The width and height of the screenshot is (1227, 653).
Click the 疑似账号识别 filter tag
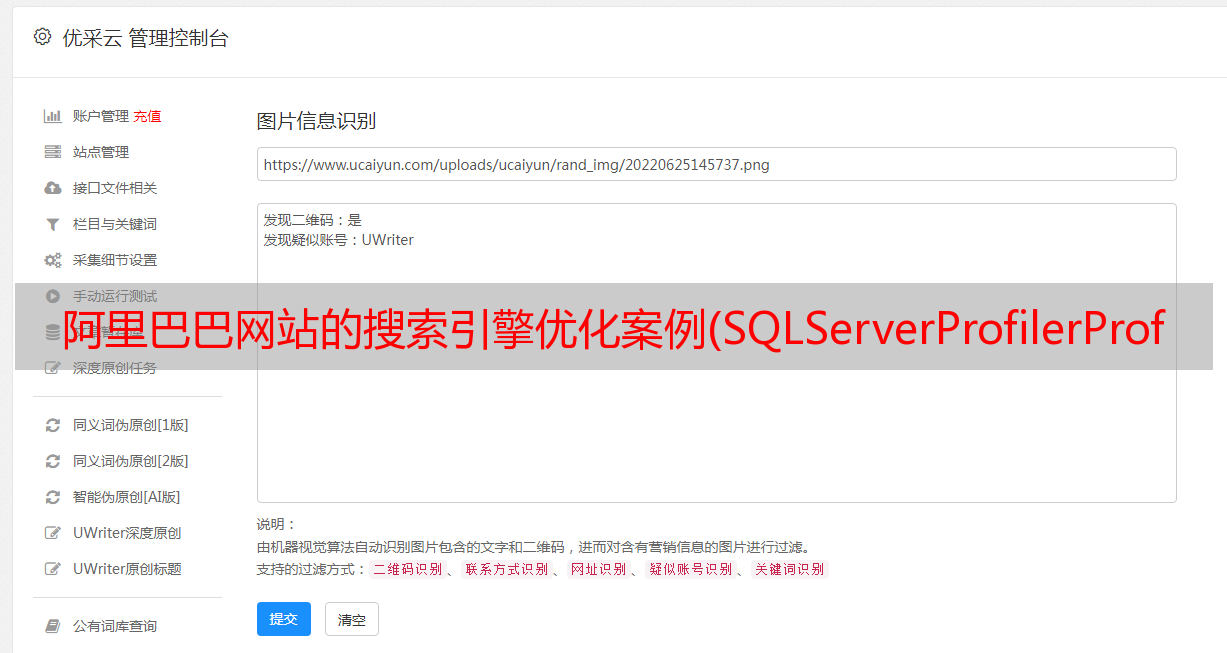691,569
